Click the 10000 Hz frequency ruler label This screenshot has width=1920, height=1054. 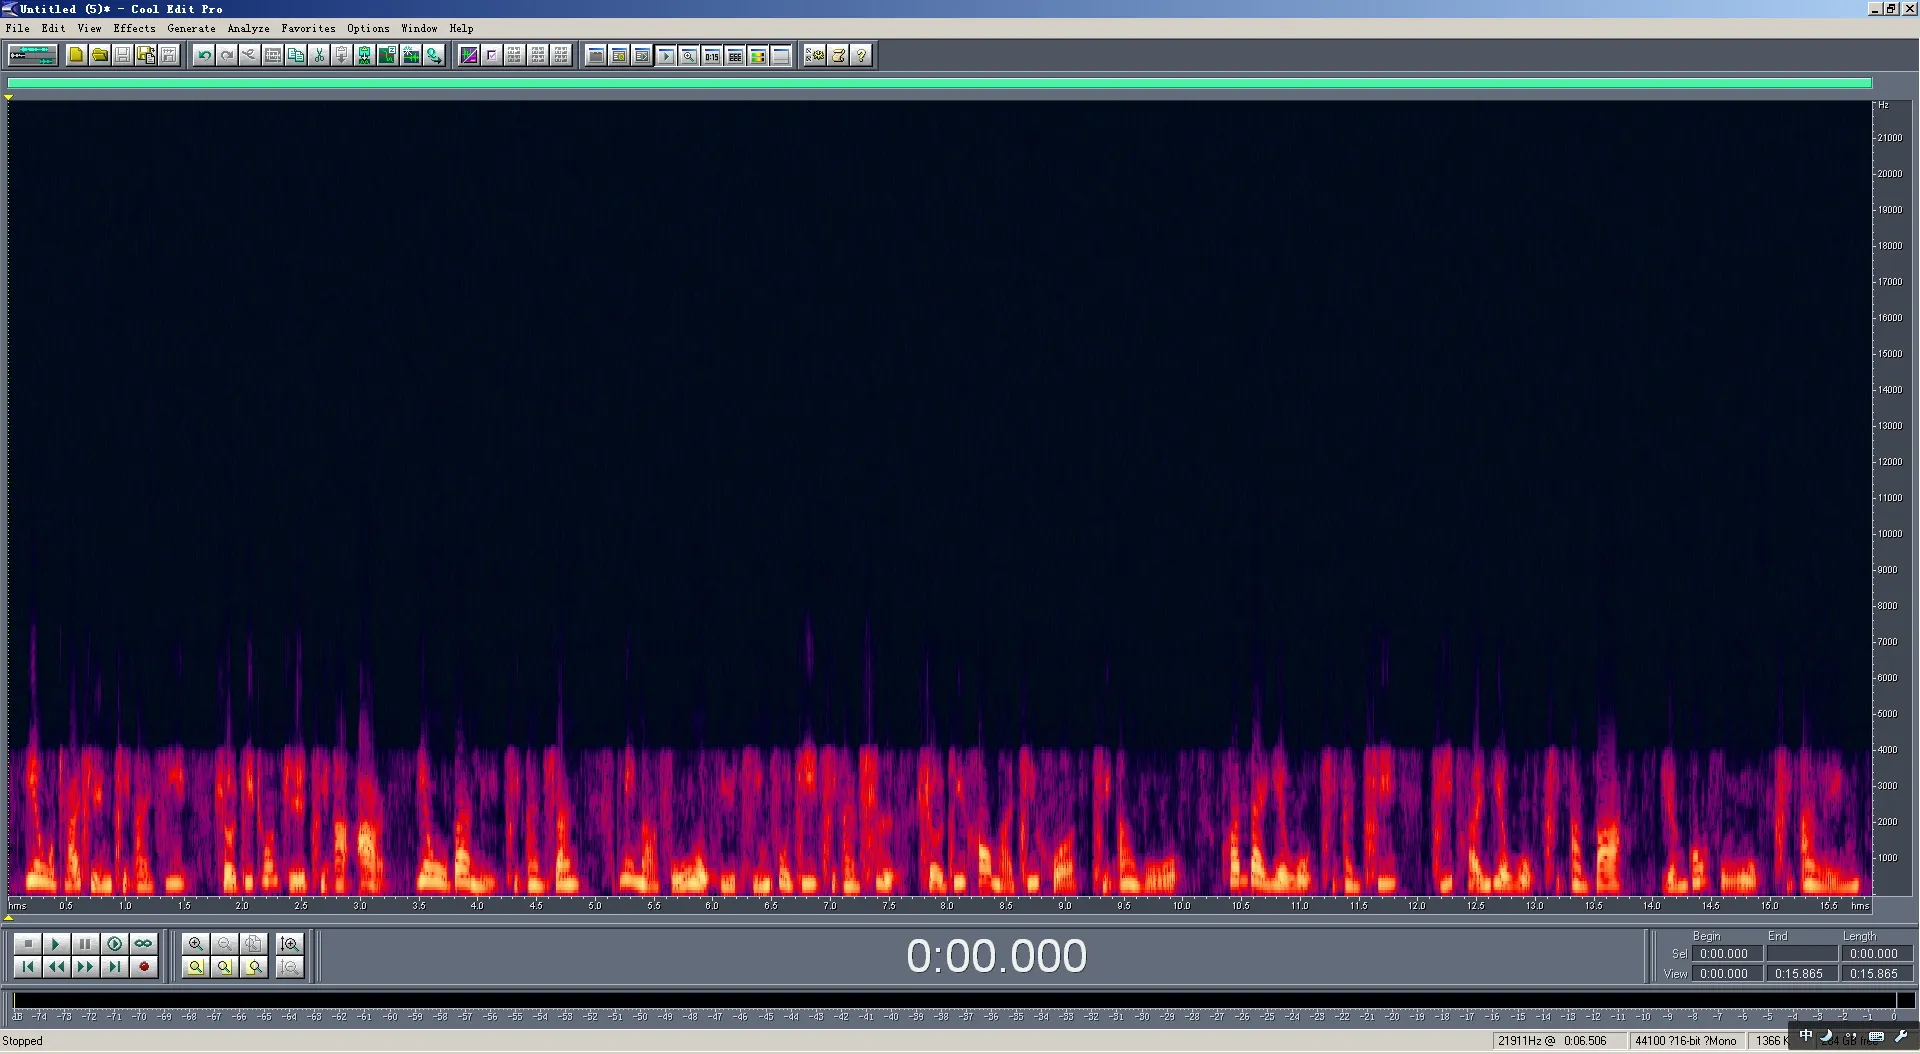1889,533
